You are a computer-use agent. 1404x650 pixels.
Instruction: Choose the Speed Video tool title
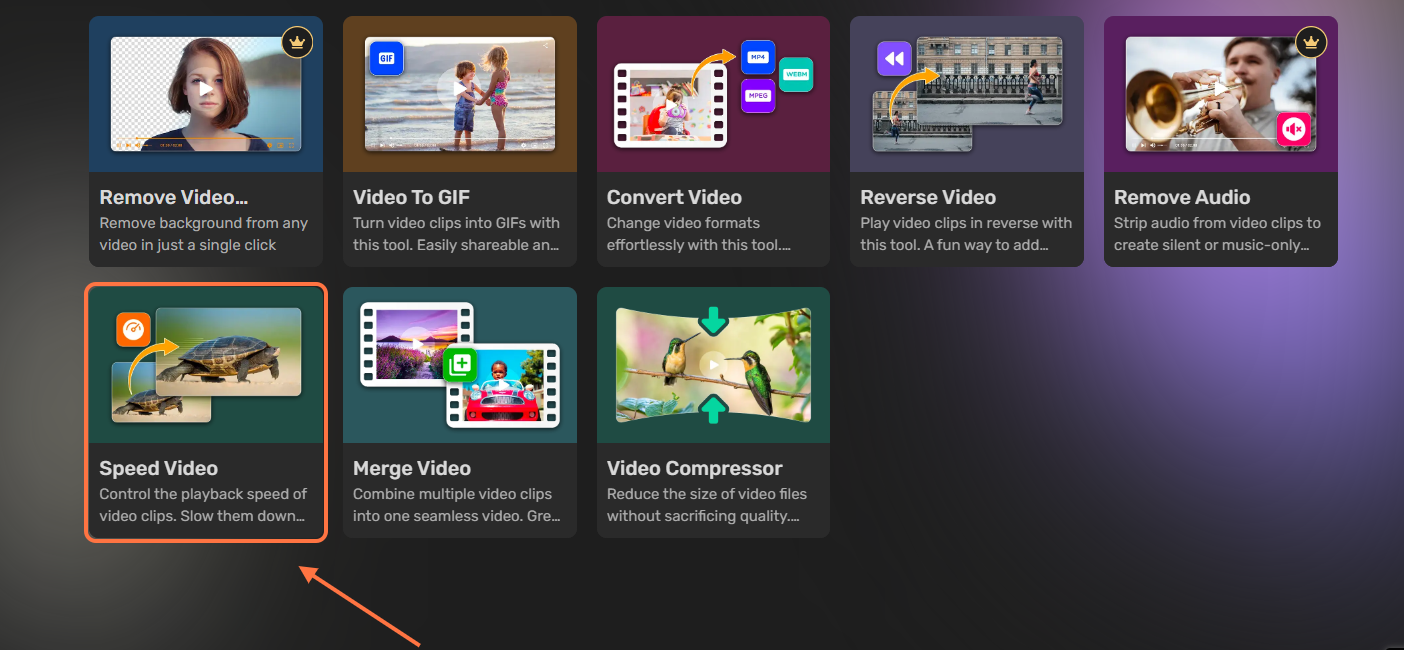coord(158,468)
